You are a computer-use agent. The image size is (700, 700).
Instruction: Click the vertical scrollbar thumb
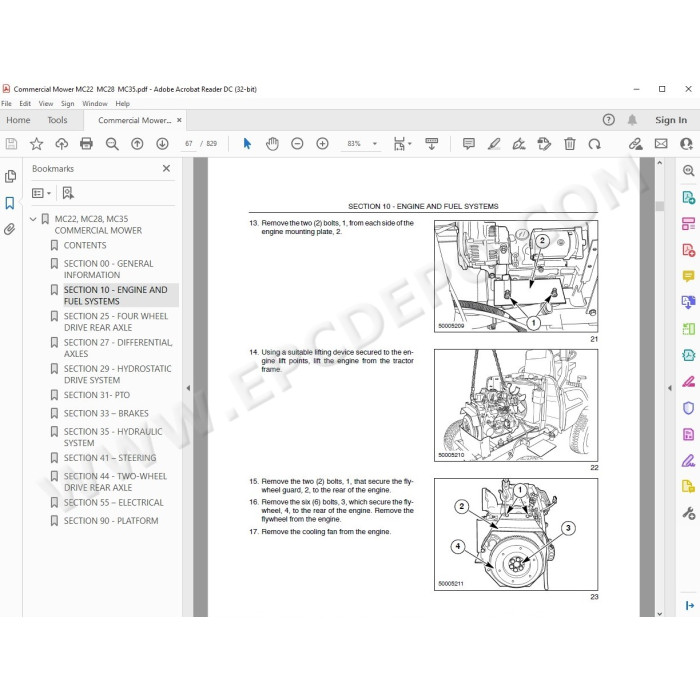point(660,206)
